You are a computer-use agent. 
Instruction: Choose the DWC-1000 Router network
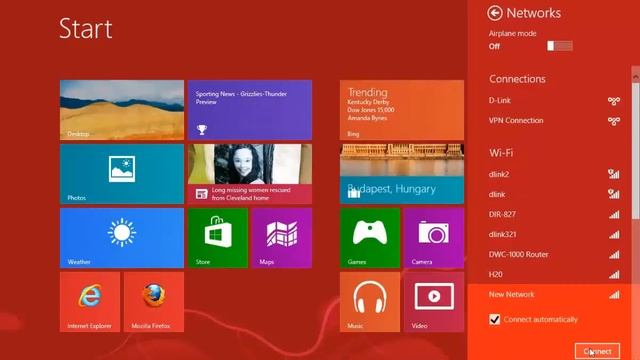coord(554,254)
